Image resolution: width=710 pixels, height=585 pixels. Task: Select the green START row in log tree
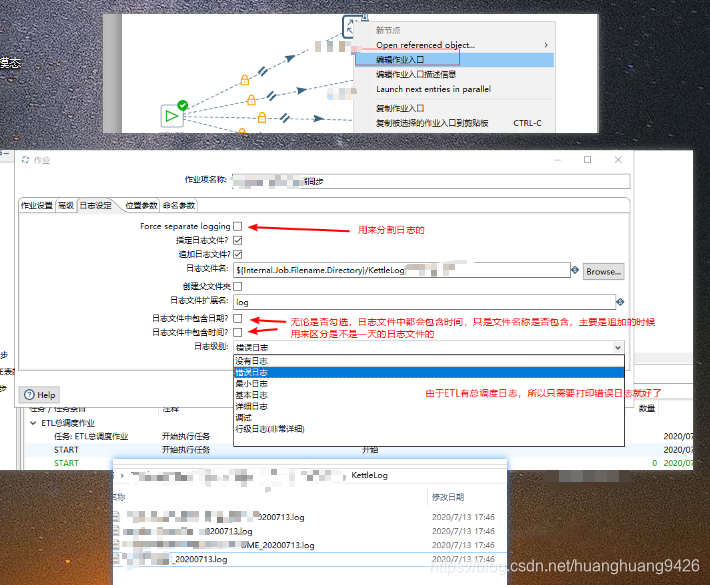click(x=66, y=463)
